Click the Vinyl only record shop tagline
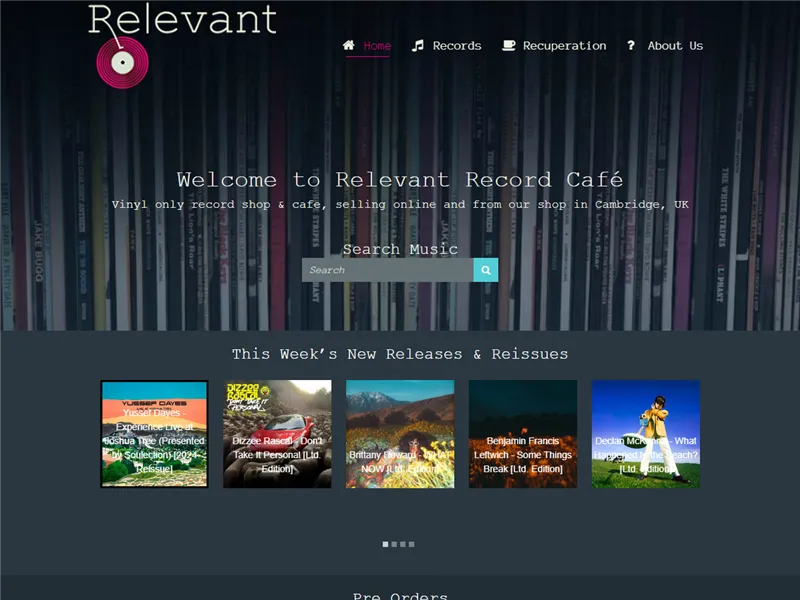800x600 pixels. click(x=400, y=205)
